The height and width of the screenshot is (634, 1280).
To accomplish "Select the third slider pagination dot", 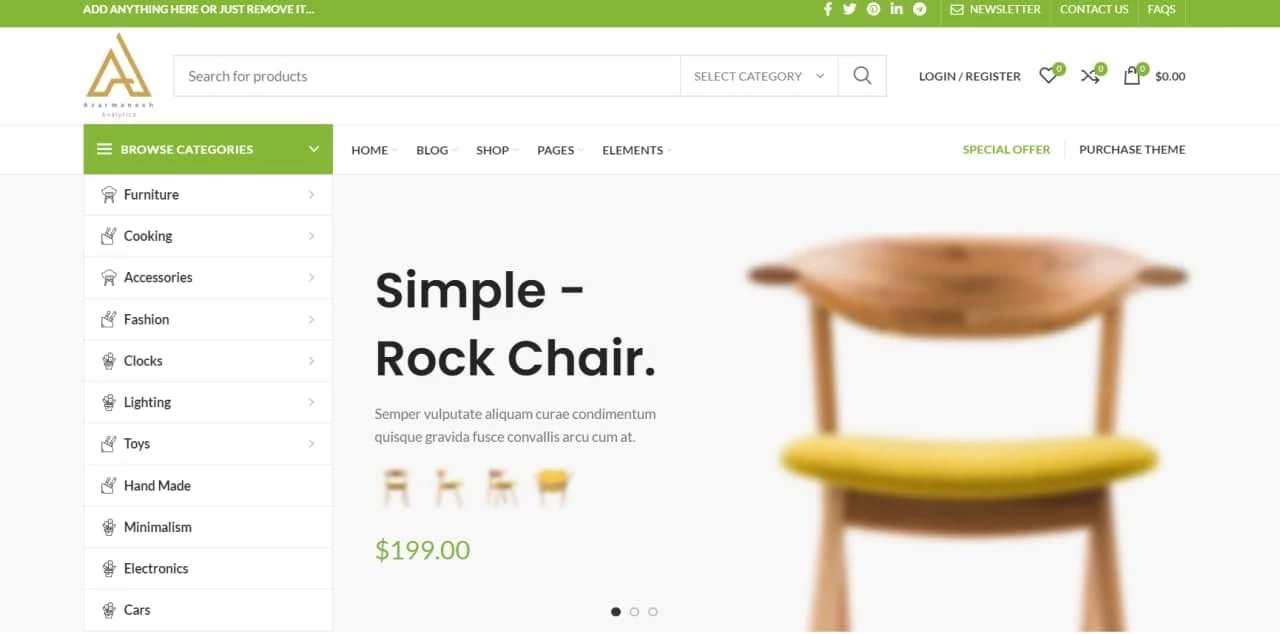I will [653, 612].
